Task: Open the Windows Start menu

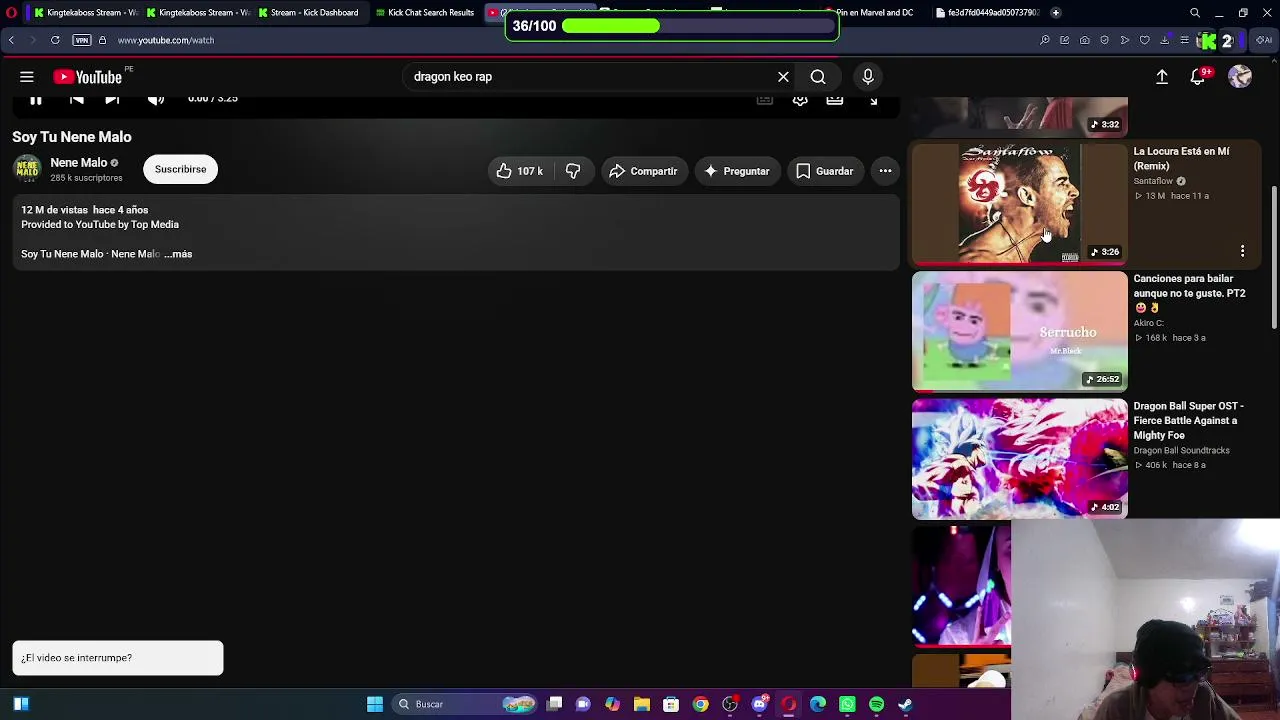Action: coord(375,704)
